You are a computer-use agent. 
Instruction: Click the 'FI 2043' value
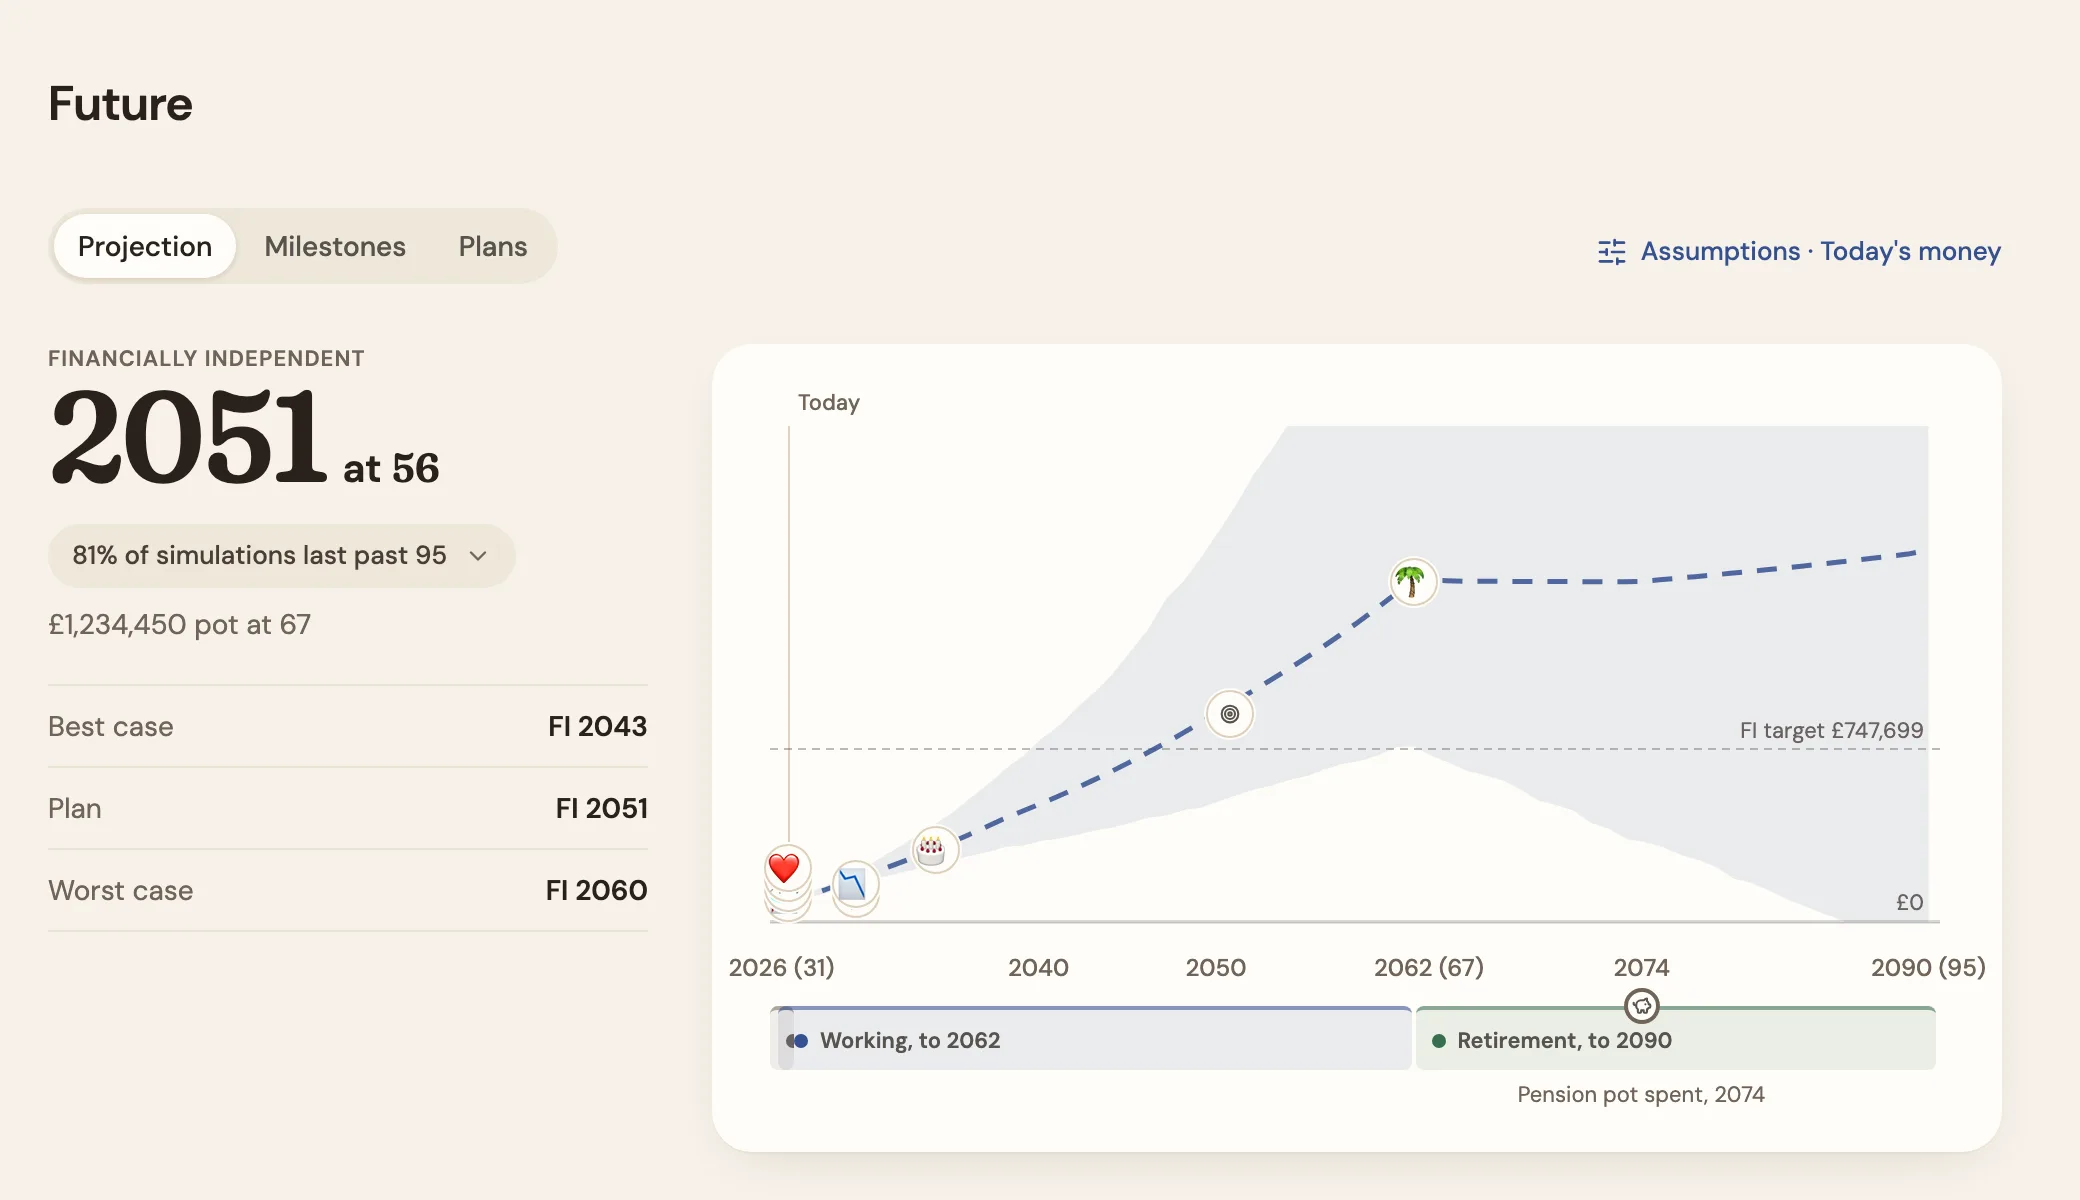pos(597,727)
